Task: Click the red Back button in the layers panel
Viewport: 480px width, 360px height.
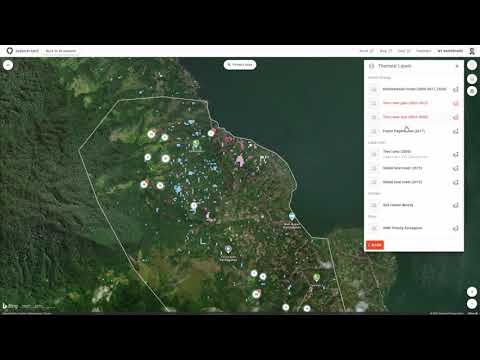Action: [375, 245]
